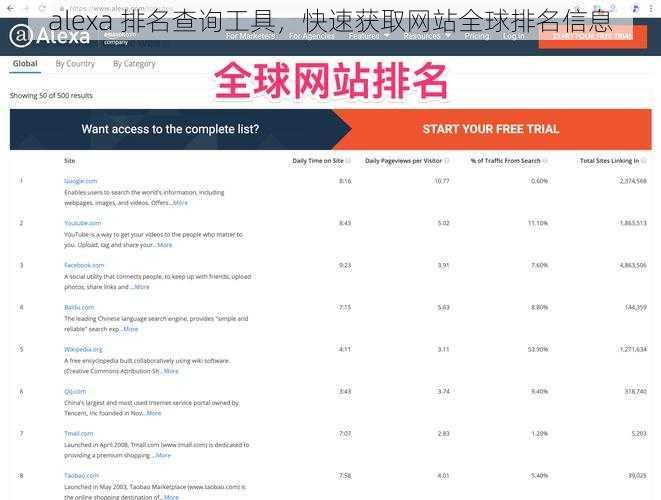Expand the Resources dropdown menu
The height and width of the screenshot is (500, 661).
(x=427, y=36)
